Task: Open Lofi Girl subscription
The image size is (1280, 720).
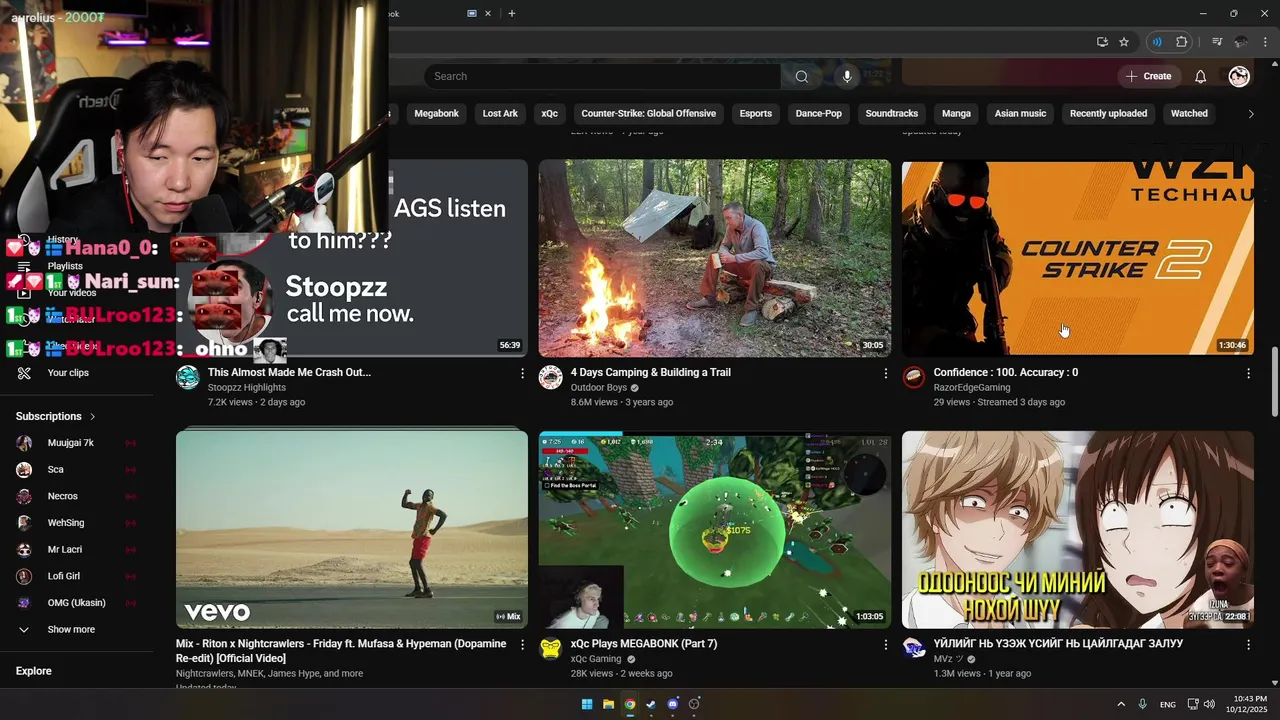Action: point(76,576)
